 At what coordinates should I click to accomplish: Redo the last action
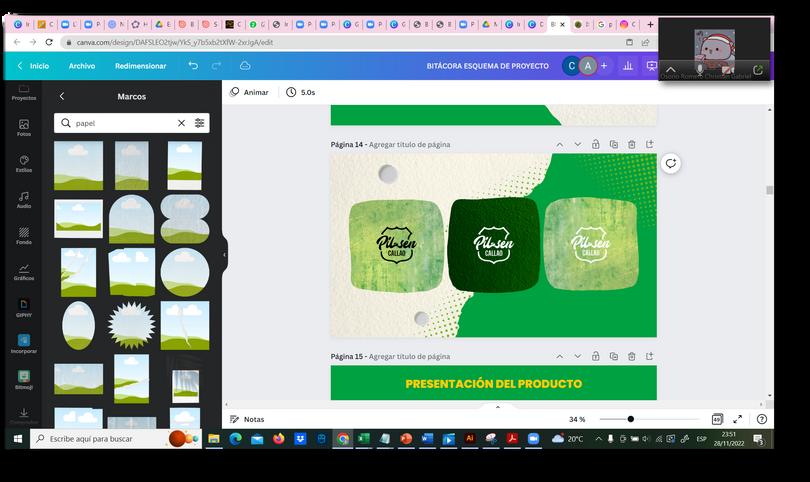tap(216, 66)
